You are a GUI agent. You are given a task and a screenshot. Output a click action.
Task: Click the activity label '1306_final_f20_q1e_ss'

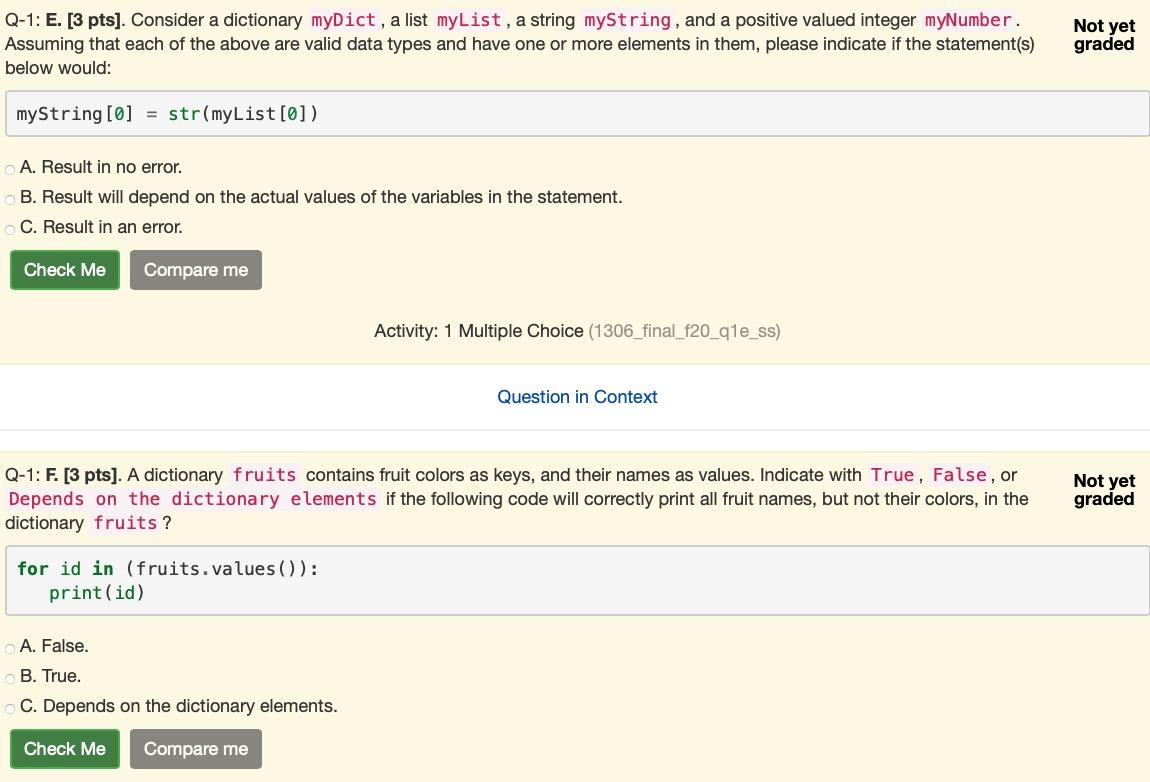(x=685, y=331)
